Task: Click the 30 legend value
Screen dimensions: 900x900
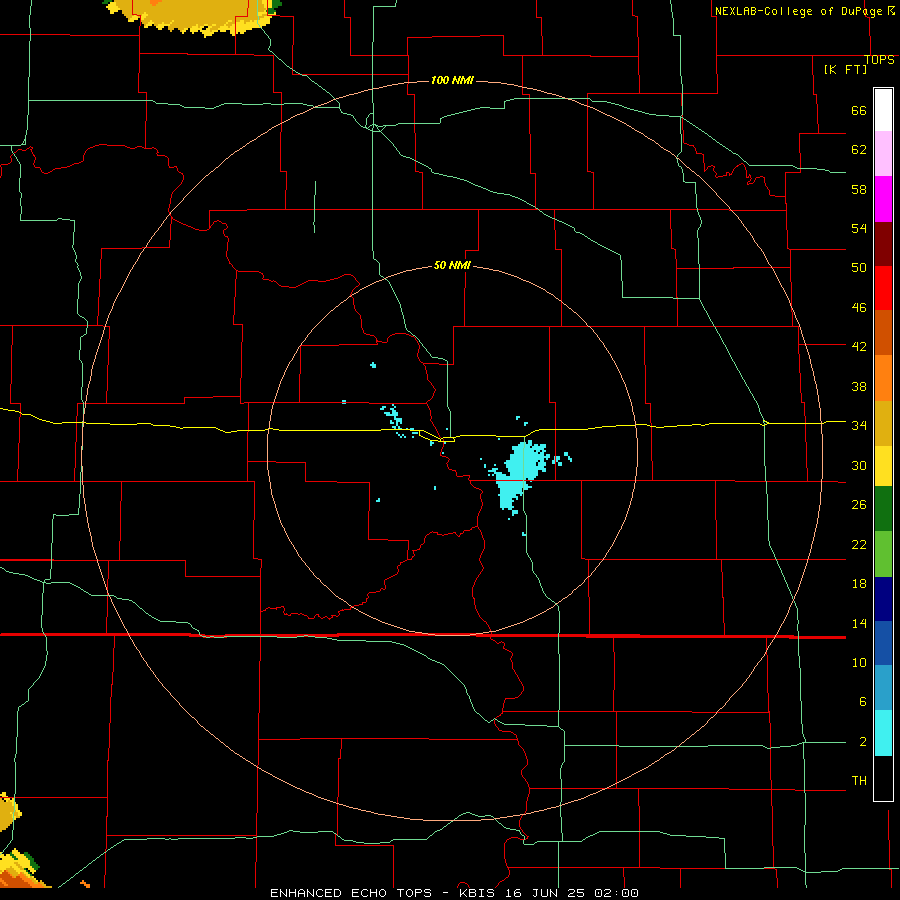Action: pyautogui.click(x=859, y=465)
